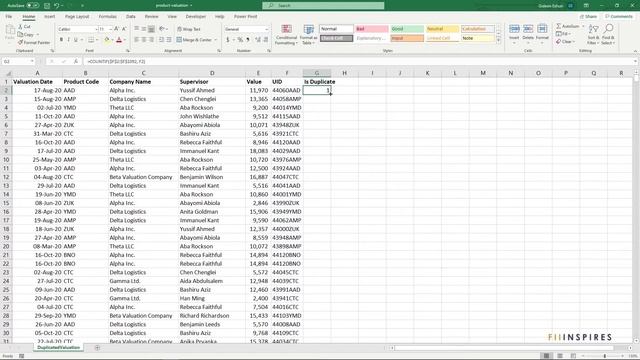Select Middle Align icon
This screenshot has width=640, height=360.
pyautogui.click(x=144, y=29)
